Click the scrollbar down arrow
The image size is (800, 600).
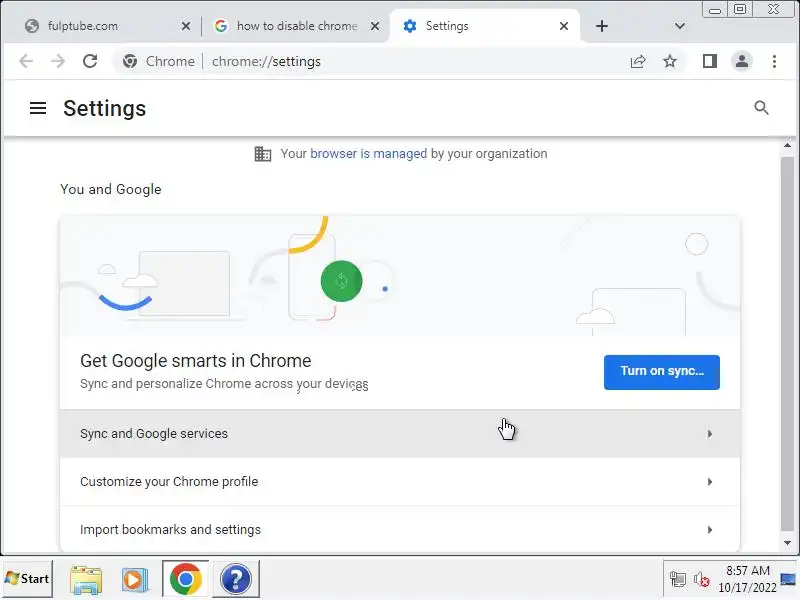787,543
